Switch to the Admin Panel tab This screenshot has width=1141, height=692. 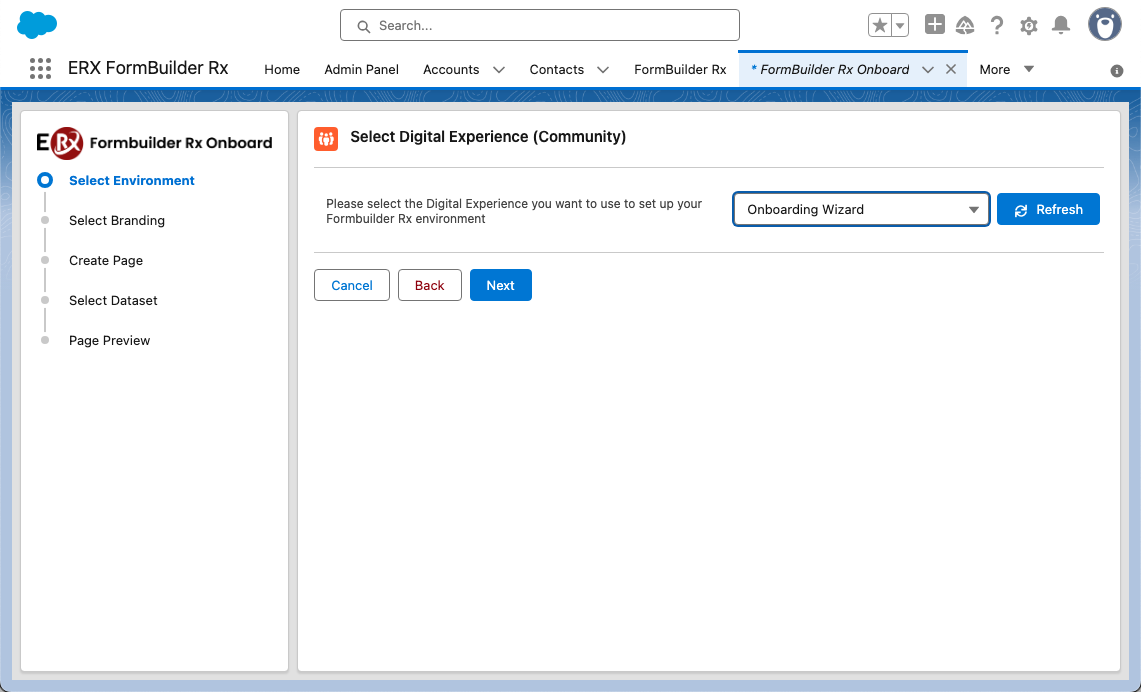pos(361,70)
